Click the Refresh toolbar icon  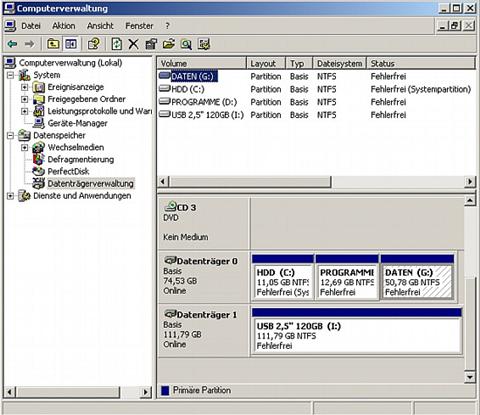pyautogui.click(x=116, y=44)
